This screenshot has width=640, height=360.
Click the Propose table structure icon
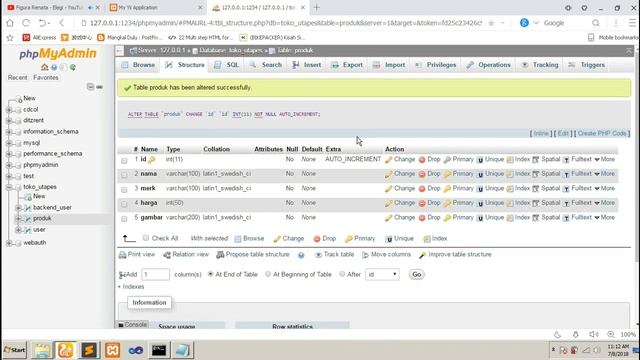[220, 255]
